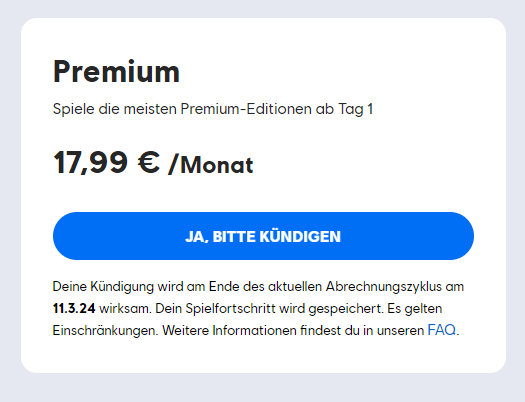Click the word Einschränkungen

coord(105,331)
